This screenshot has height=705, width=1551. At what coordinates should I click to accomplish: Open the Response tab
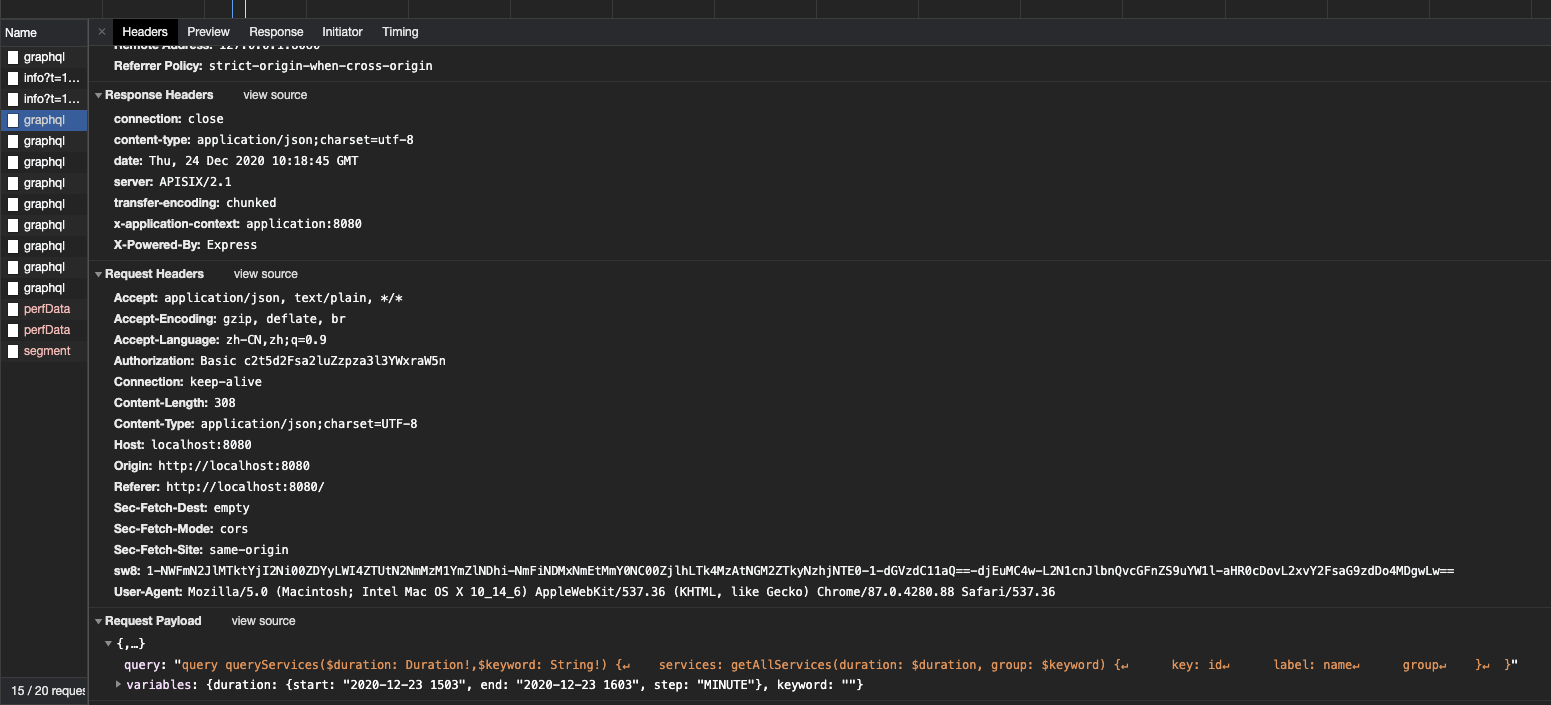(x=276, y=32)
